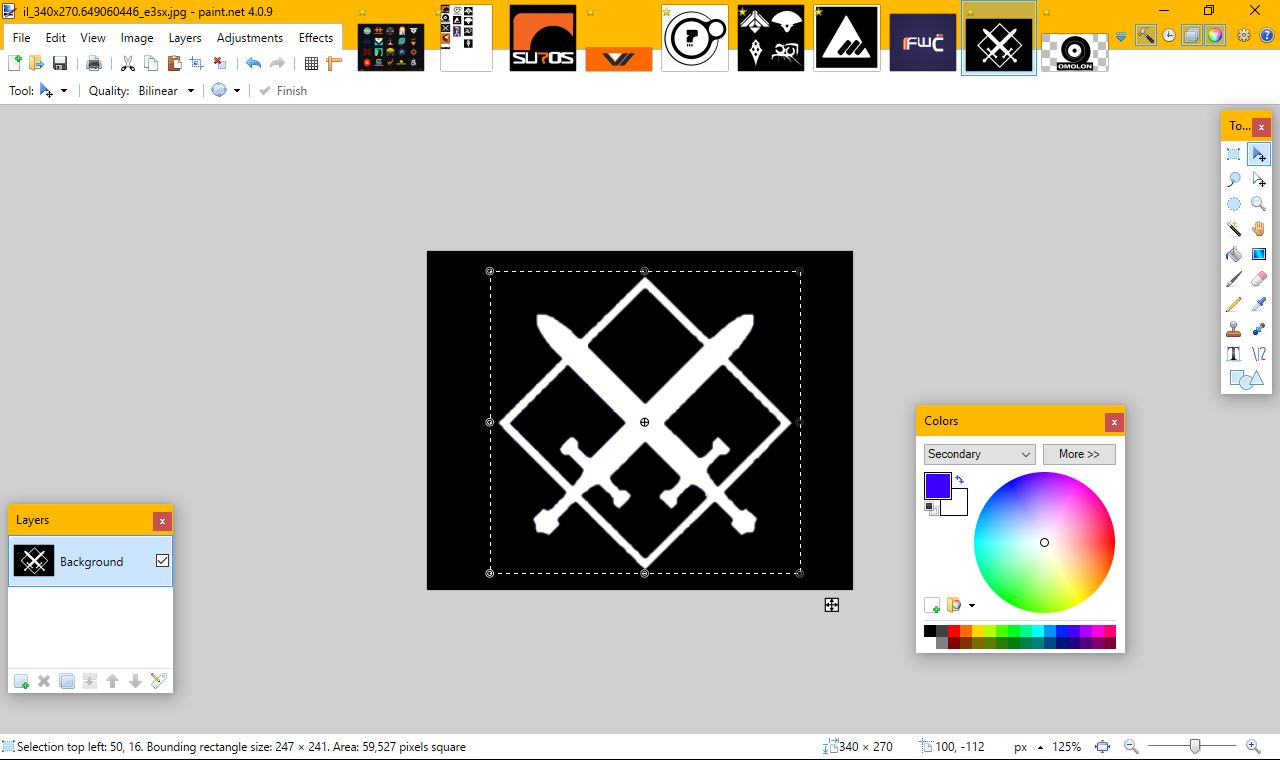Click the Deselect icon
Image resolution: width=1280 pixels, height=760 pixels.
(x=220, y=63)
